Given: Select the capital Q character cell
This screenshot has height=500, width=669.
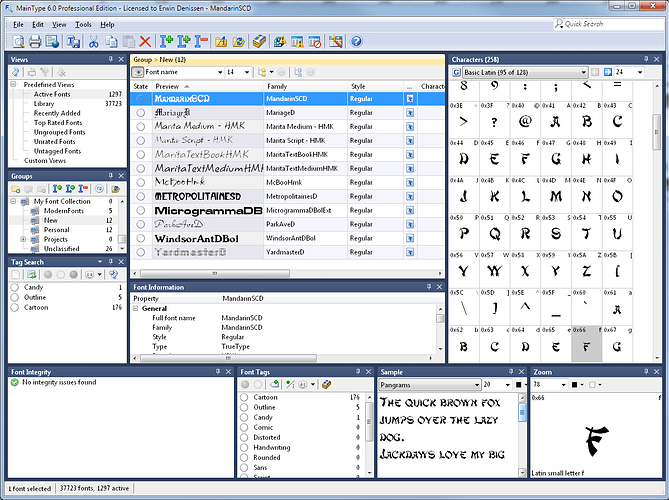Looking at the screenshot, I should (x=494, y=233).
